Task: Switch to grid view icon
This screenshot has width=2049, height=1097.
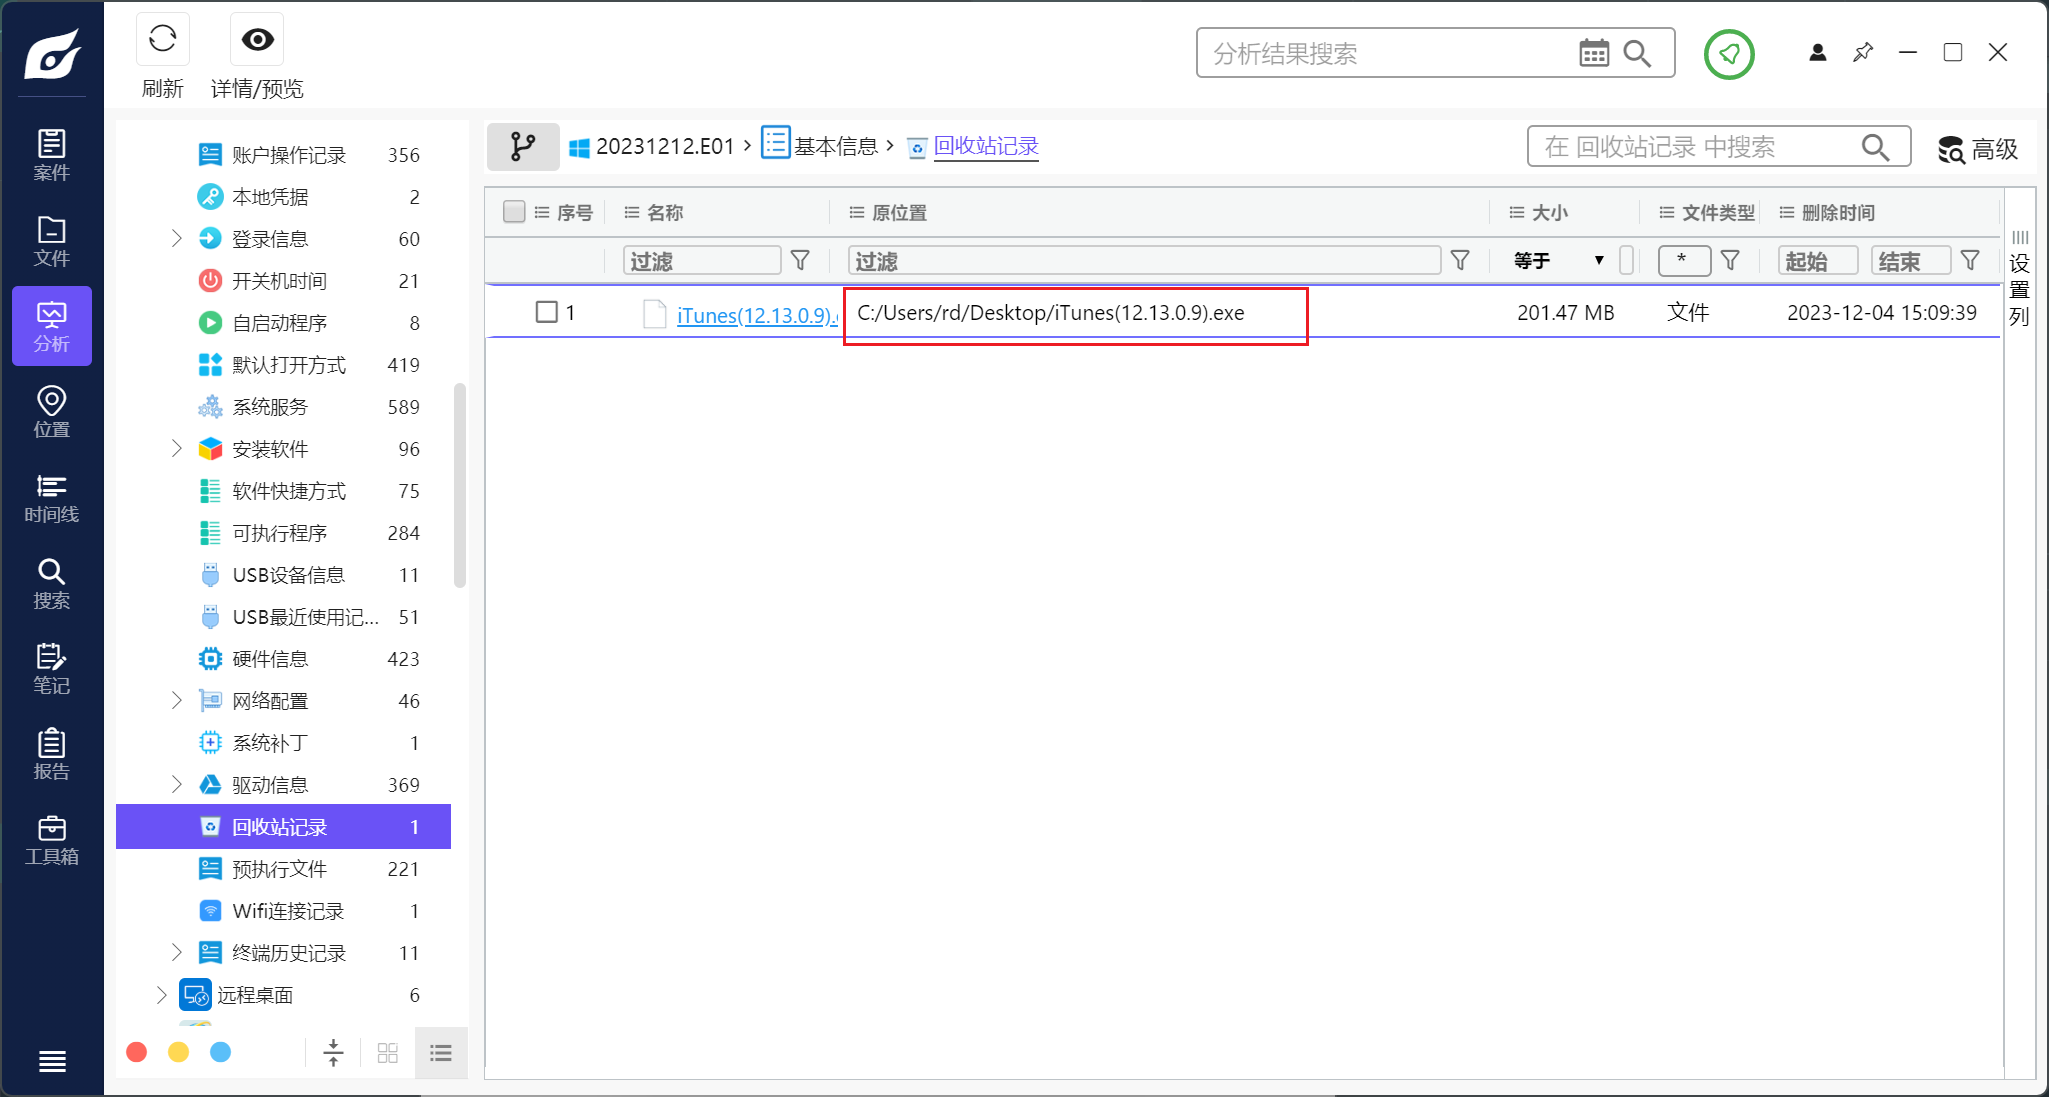Action: coord(388,1053)
